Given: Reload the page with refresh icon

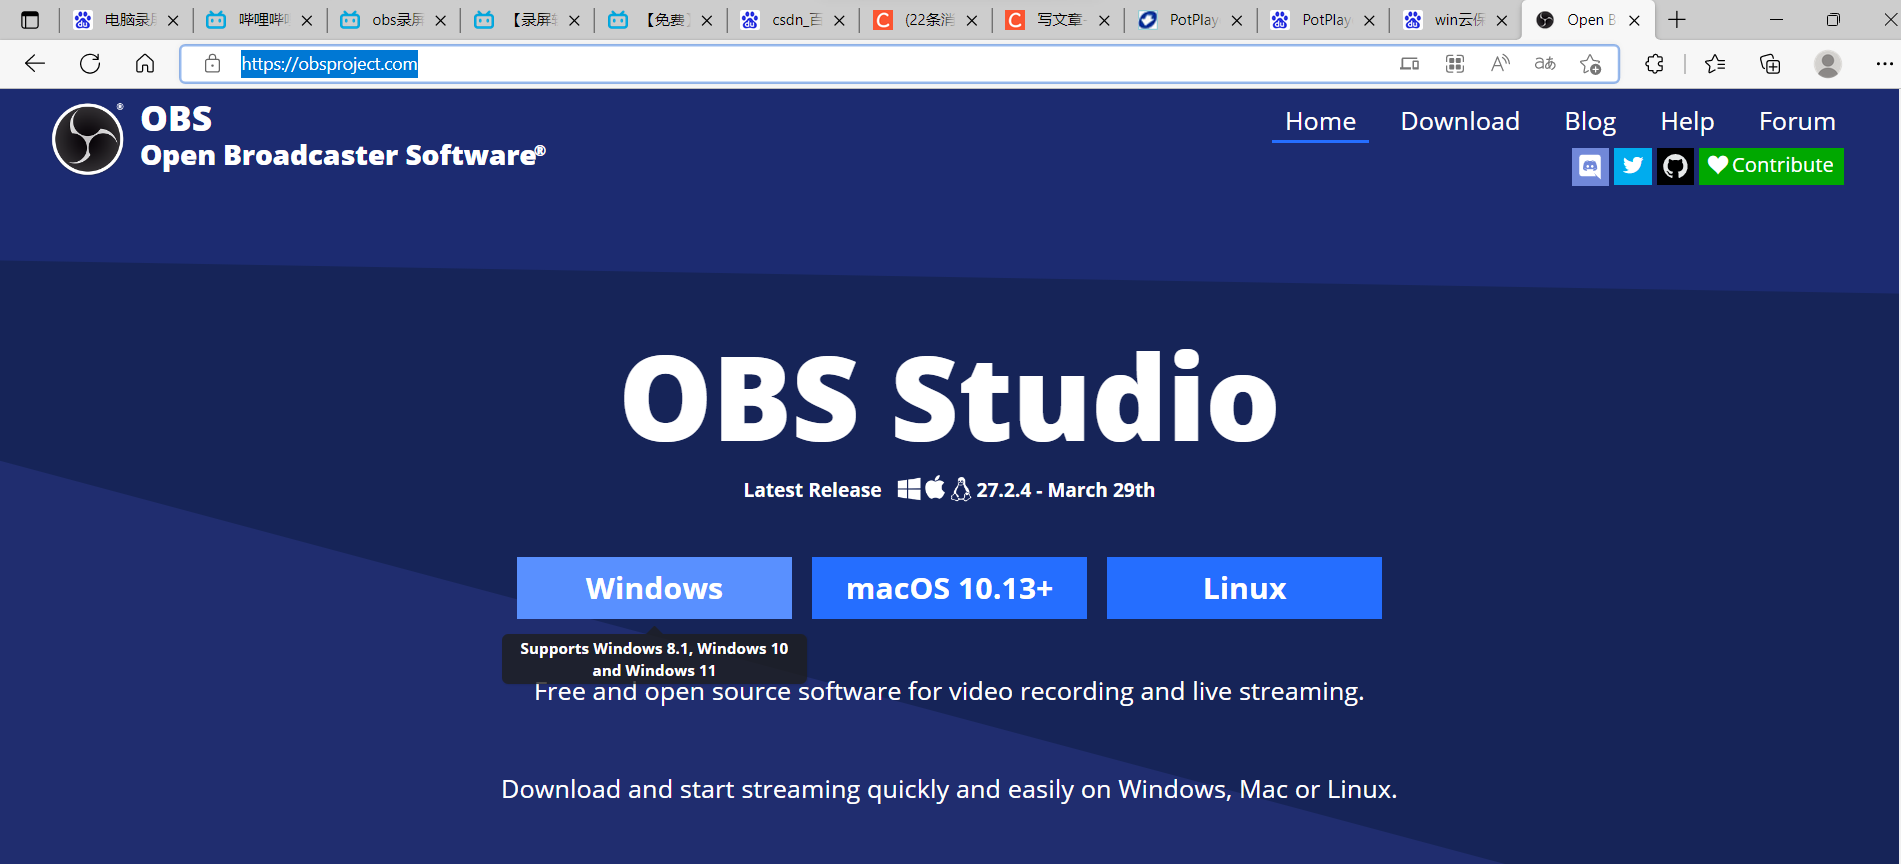Looking at the screenshot, I should click(90, 64).
